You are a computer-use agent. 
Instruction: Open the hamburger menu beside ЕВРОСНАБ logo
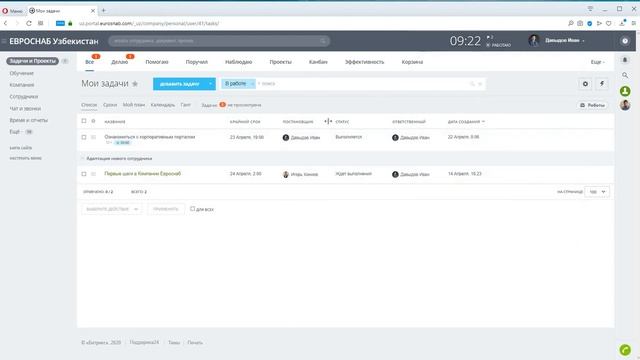4,41
